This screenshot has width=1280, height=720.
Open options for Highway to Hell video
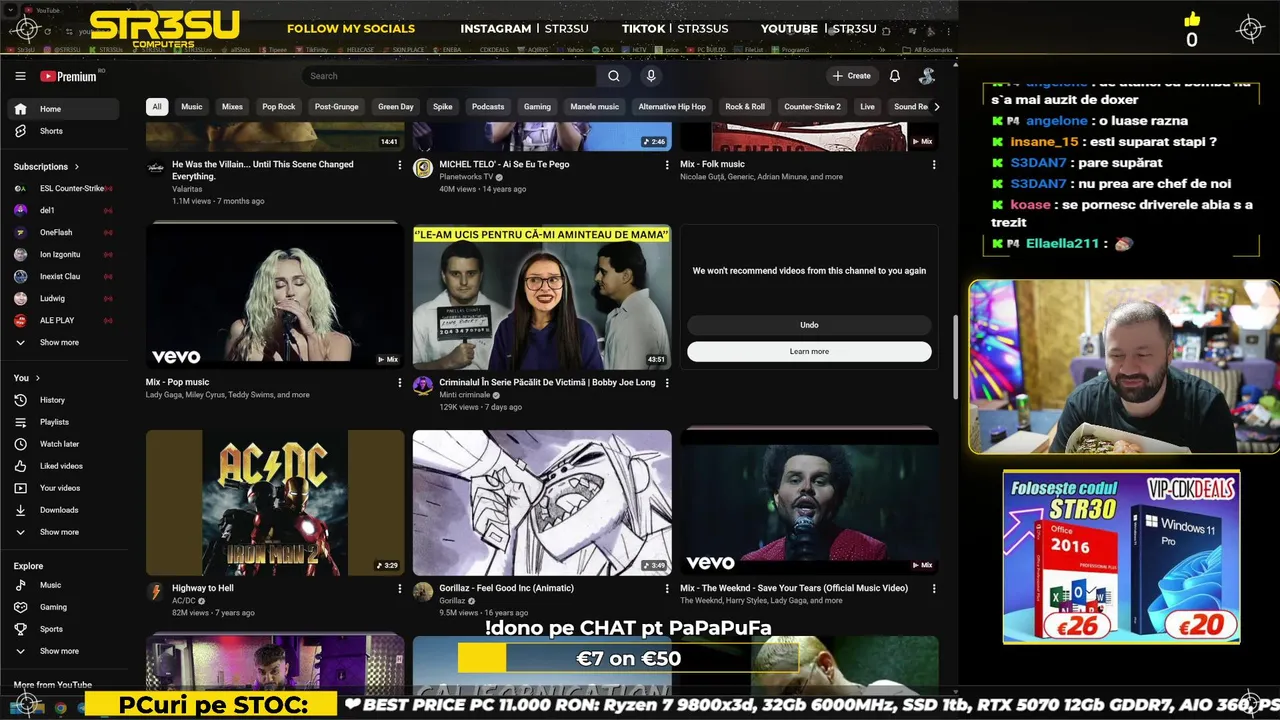click(400, 589)
